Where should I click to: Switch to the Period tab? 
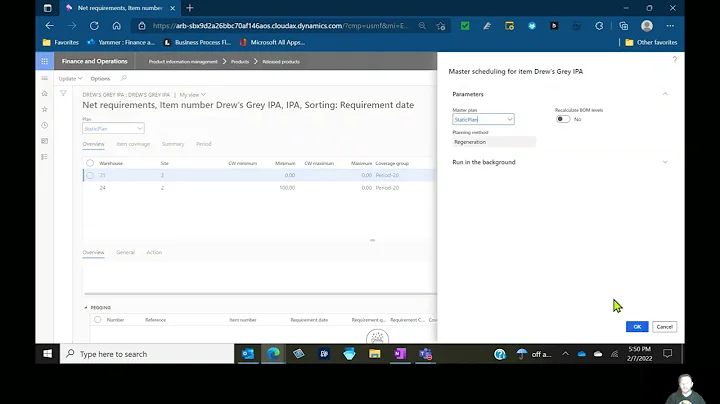(x=204, y=144)
